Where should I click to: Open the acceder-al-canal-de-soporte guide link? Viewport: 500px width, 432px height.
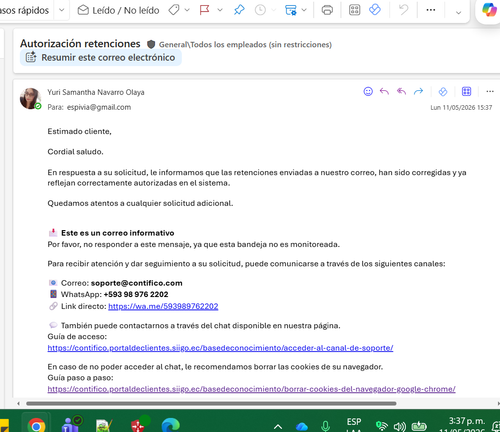click(220, 348)
